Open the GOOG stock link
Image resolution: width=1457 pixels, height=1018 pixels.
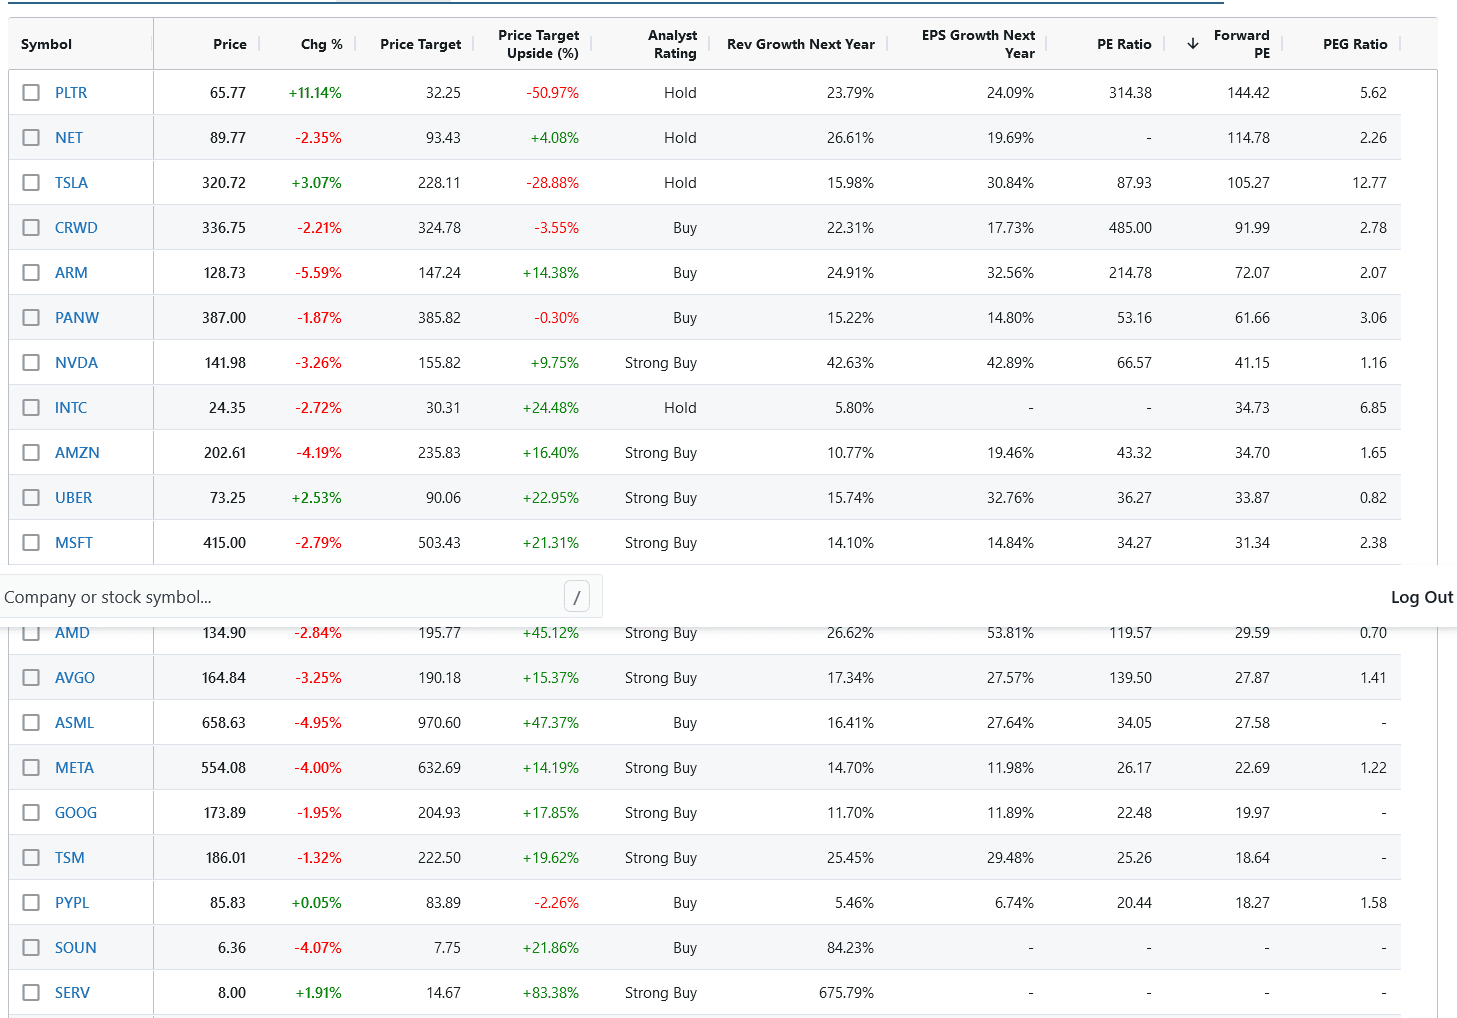tap(76, 812)
